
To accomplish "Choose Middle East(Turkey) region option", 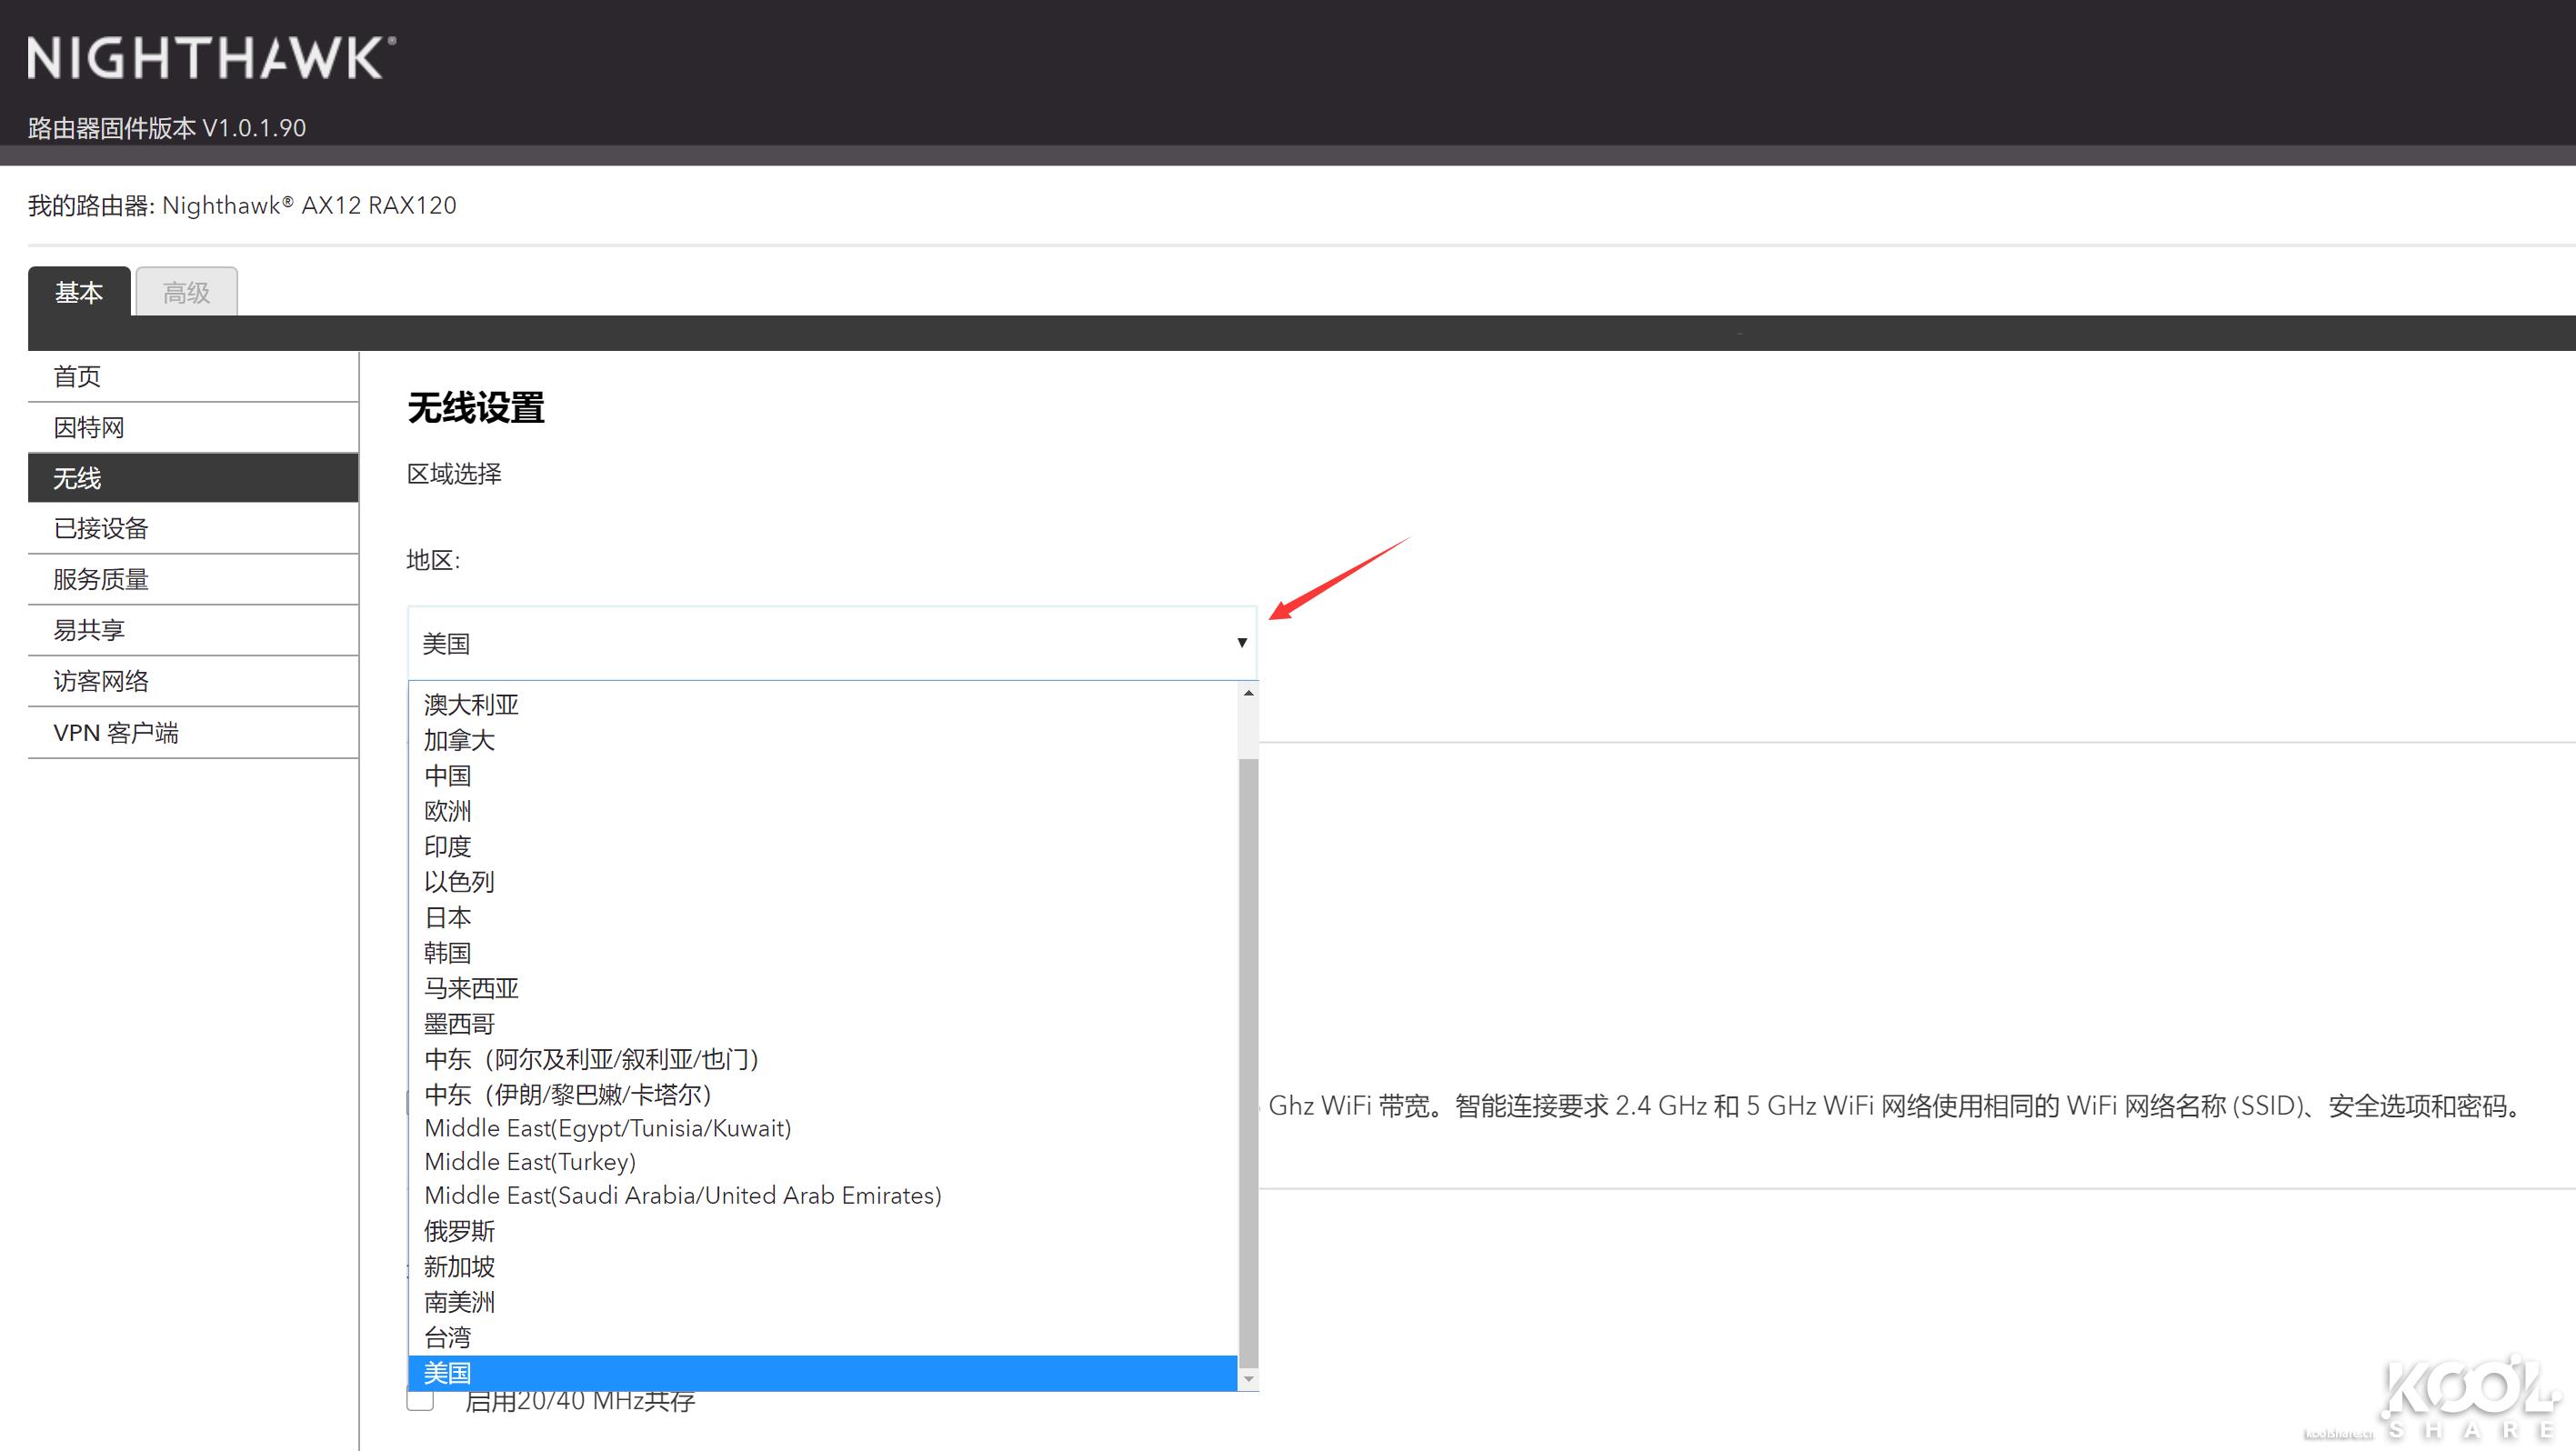I will [x=530, y=1161].
